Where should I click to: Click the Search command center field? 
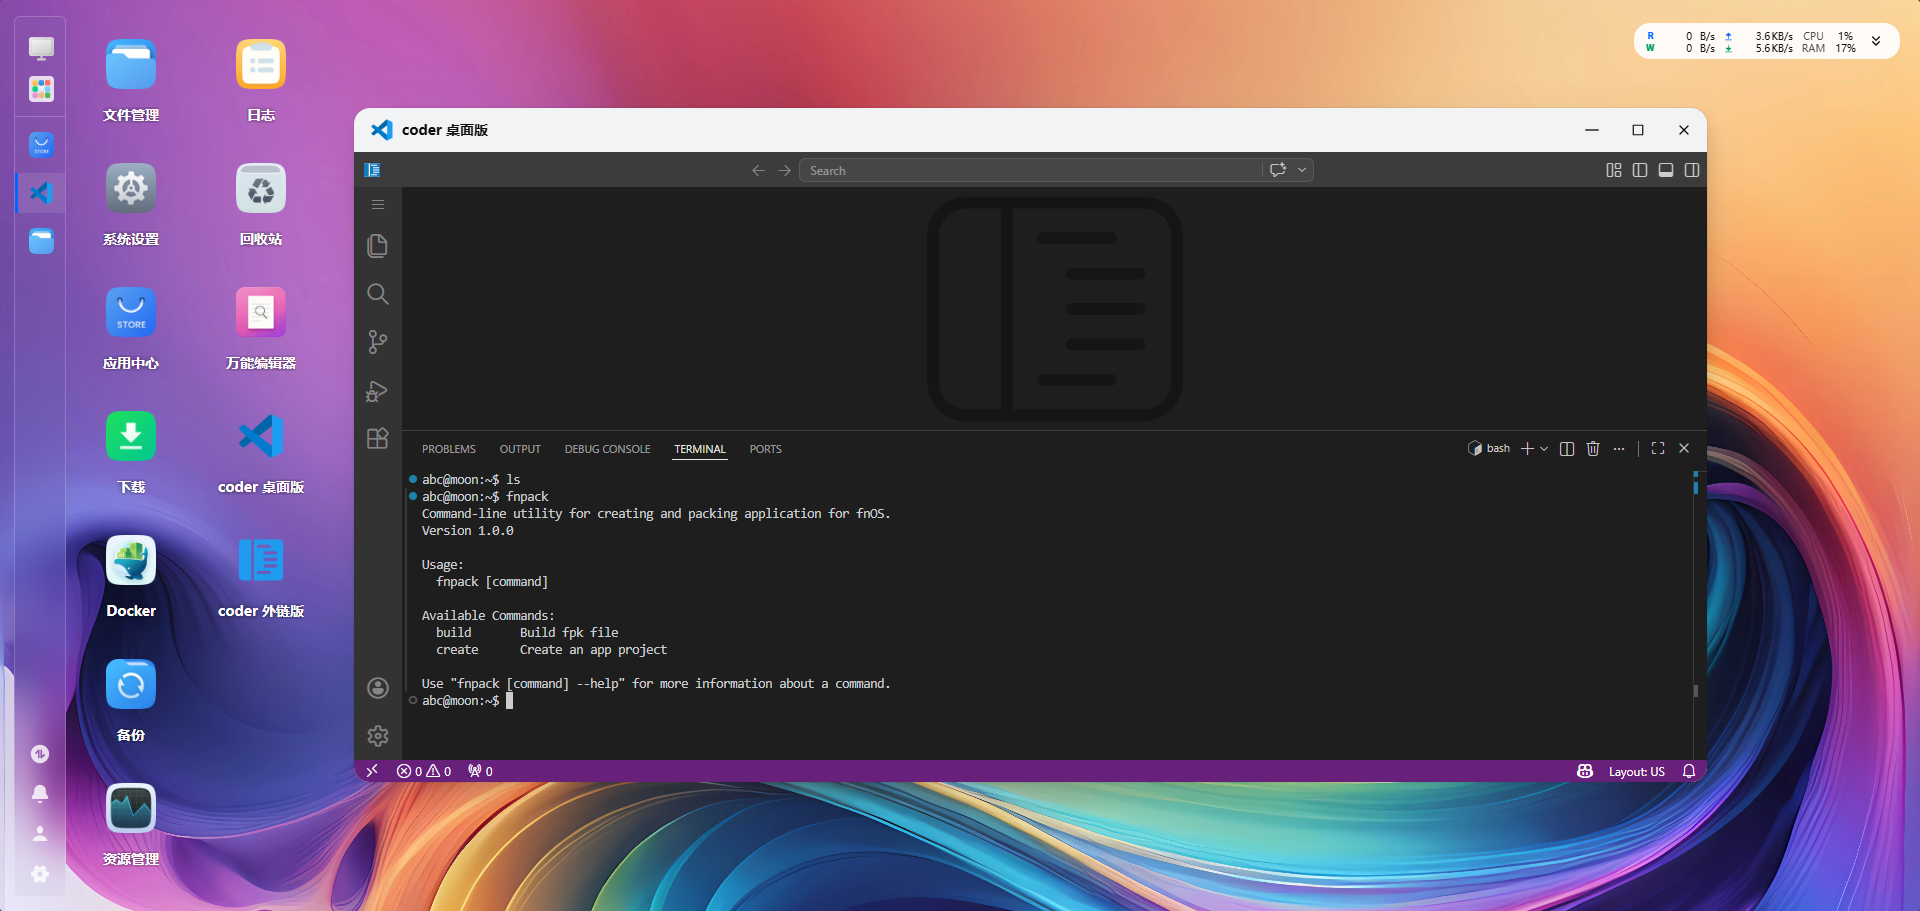pos(1030,171)
